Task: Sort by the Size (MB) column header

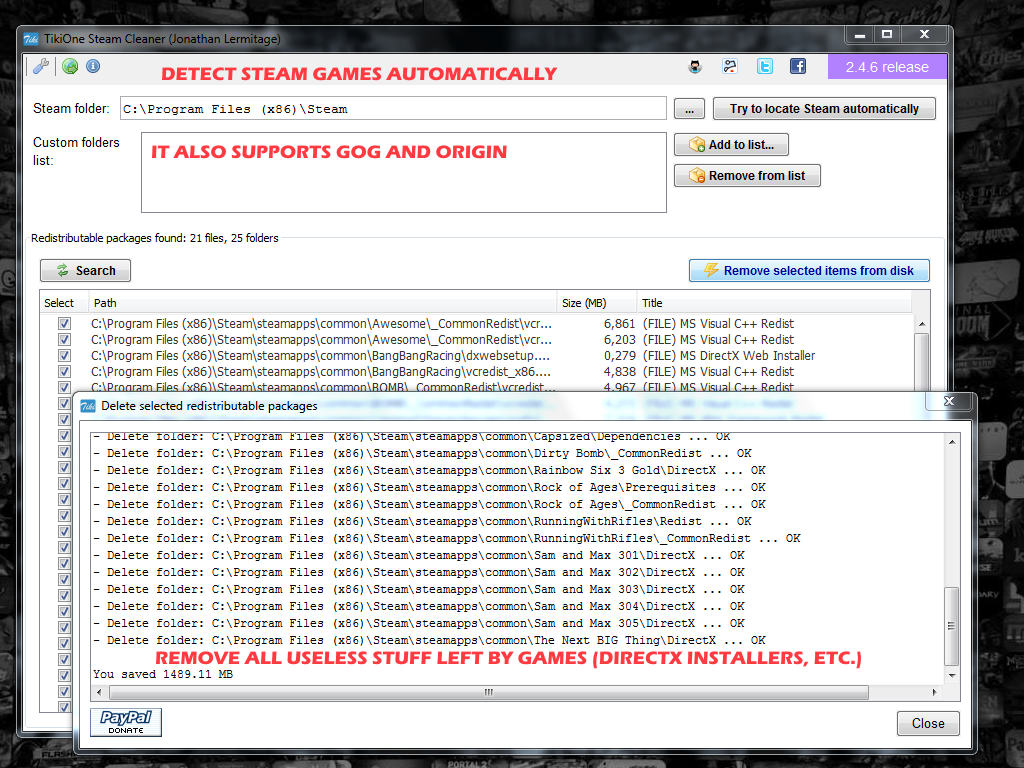Action: tap(597, 303)
